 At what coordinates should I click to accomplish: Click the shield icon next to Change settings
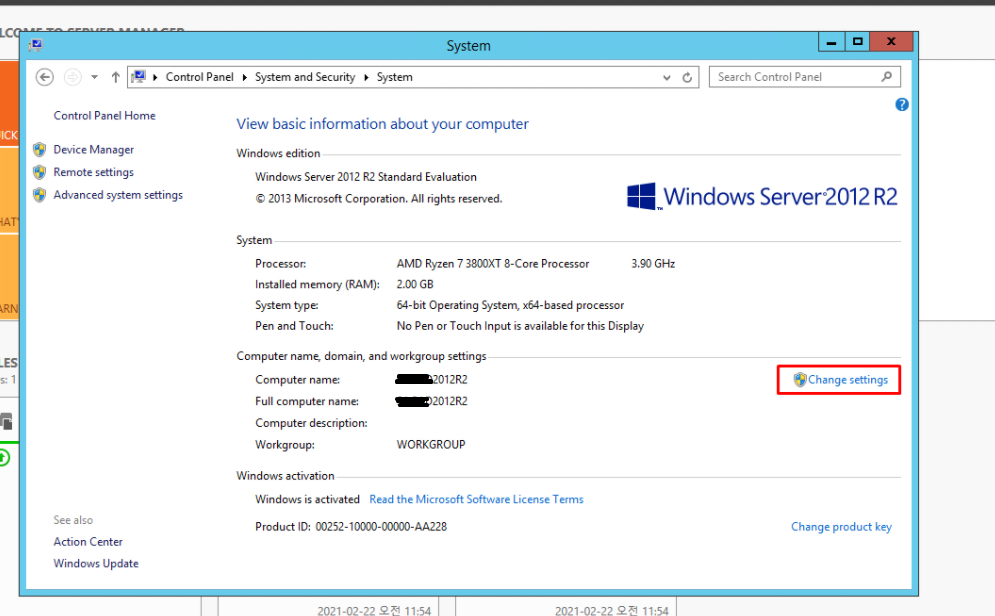(800, 380)
